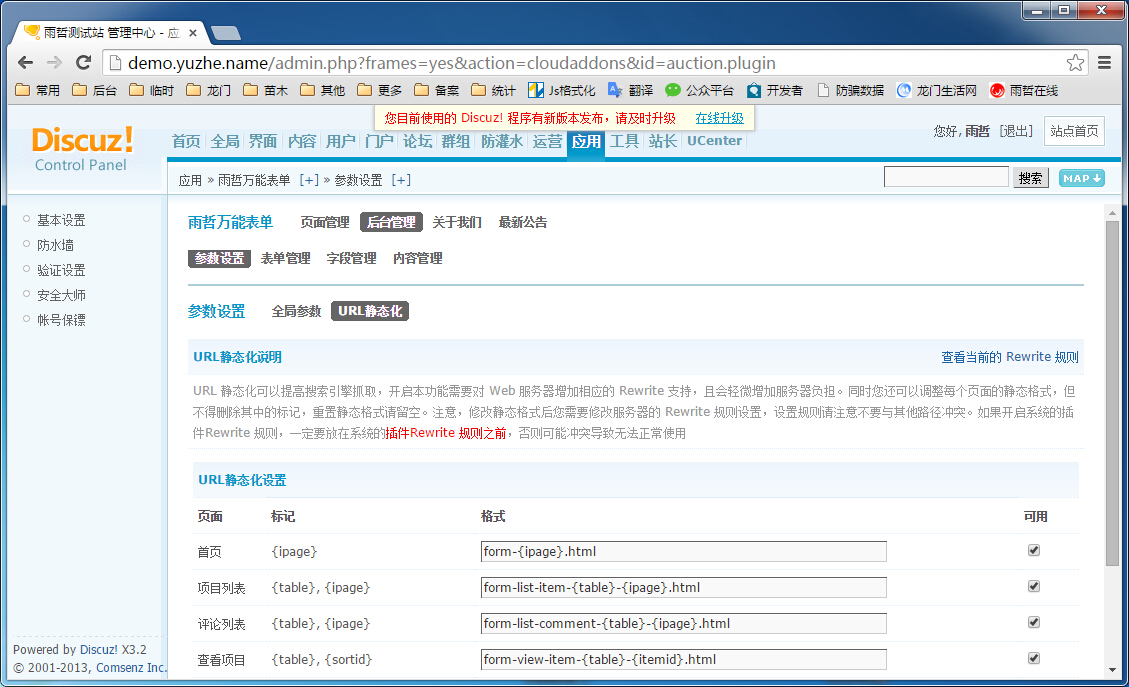The height and width of the screenshot is (687, 1129).
Task: Navigate back with the browser arrow
Action: (25, 62)
